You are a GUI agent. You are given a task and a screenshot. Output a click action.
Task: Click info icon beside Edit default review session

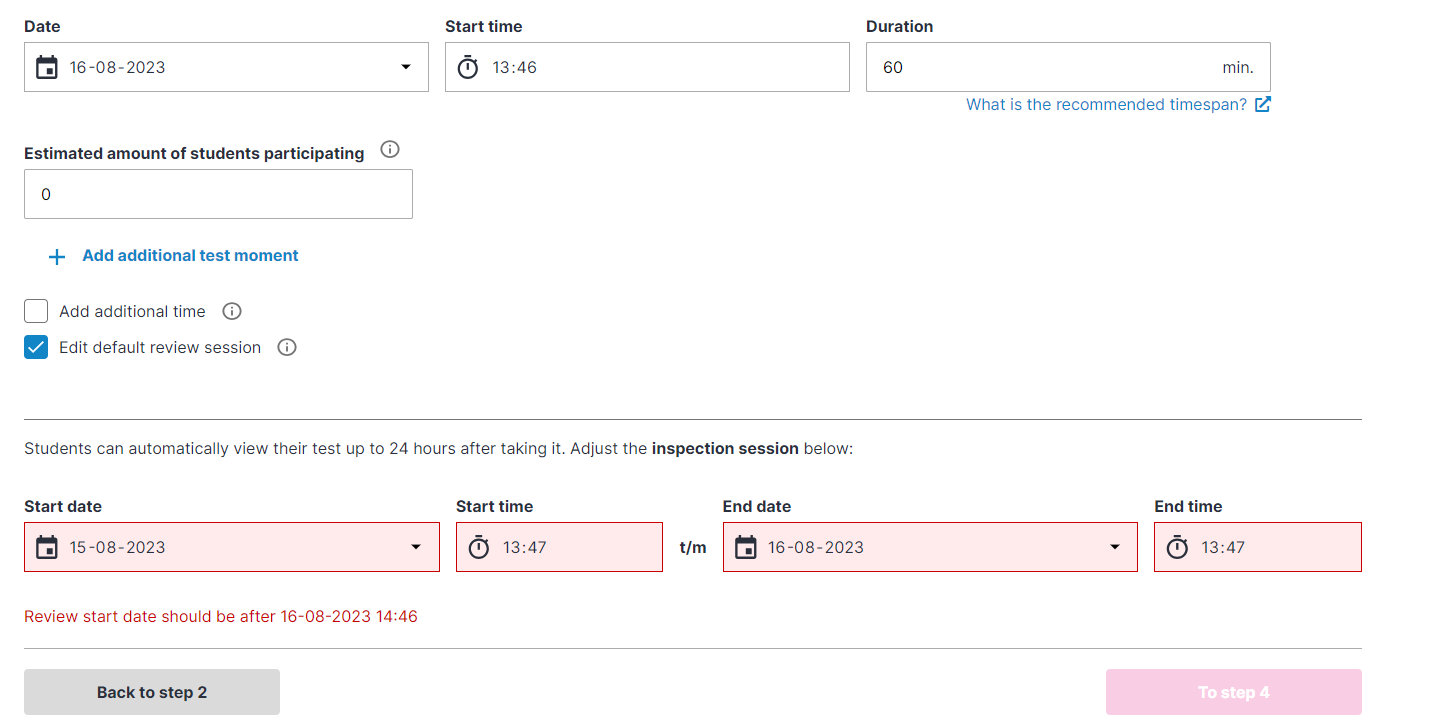pos(287,347)
